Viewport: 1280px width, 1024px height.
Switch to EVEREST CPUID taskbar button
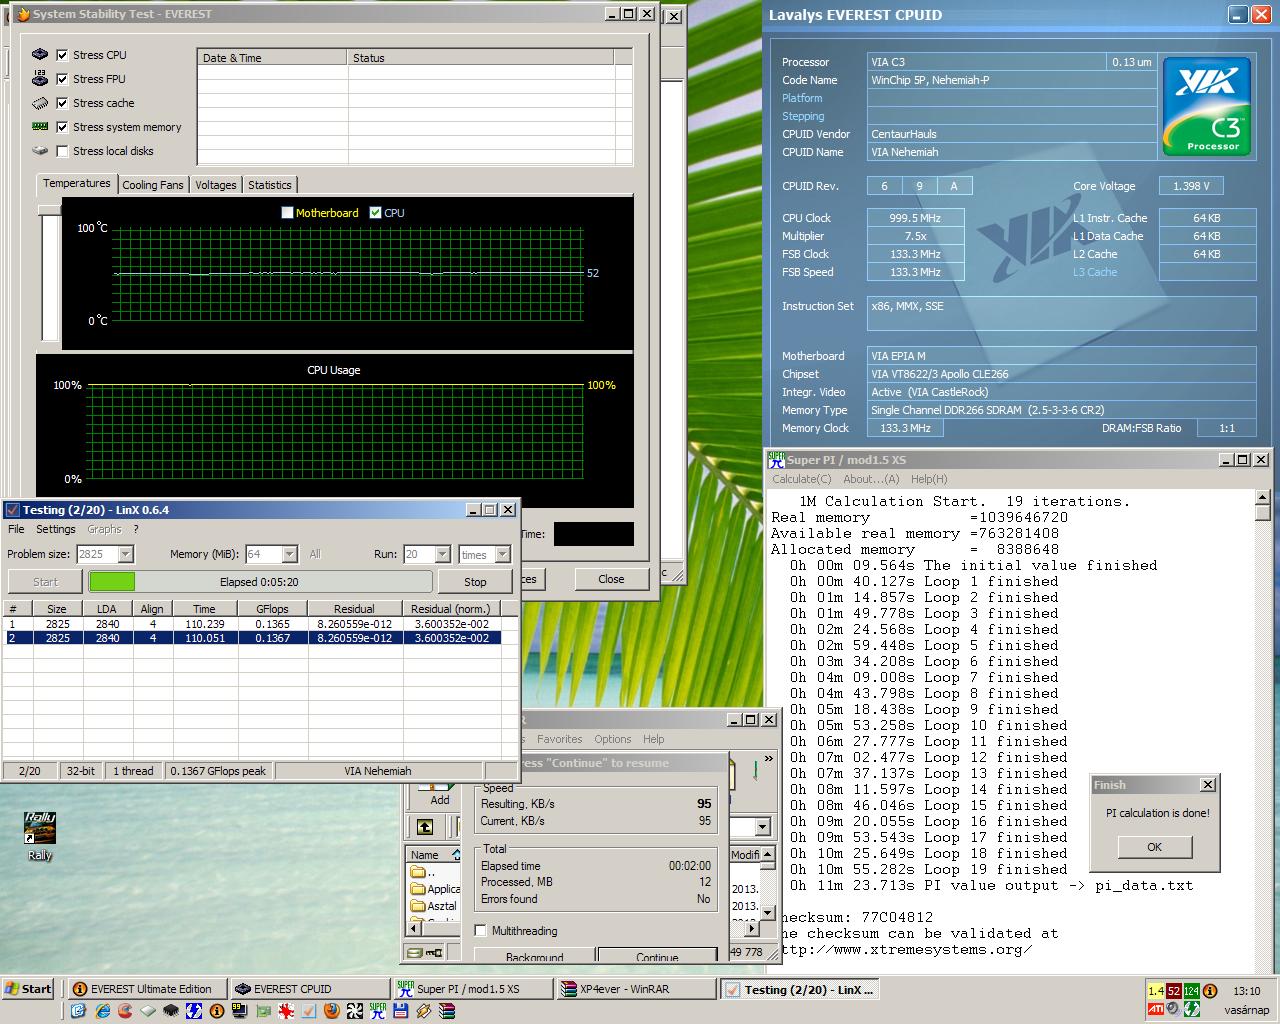pos(308,989)
